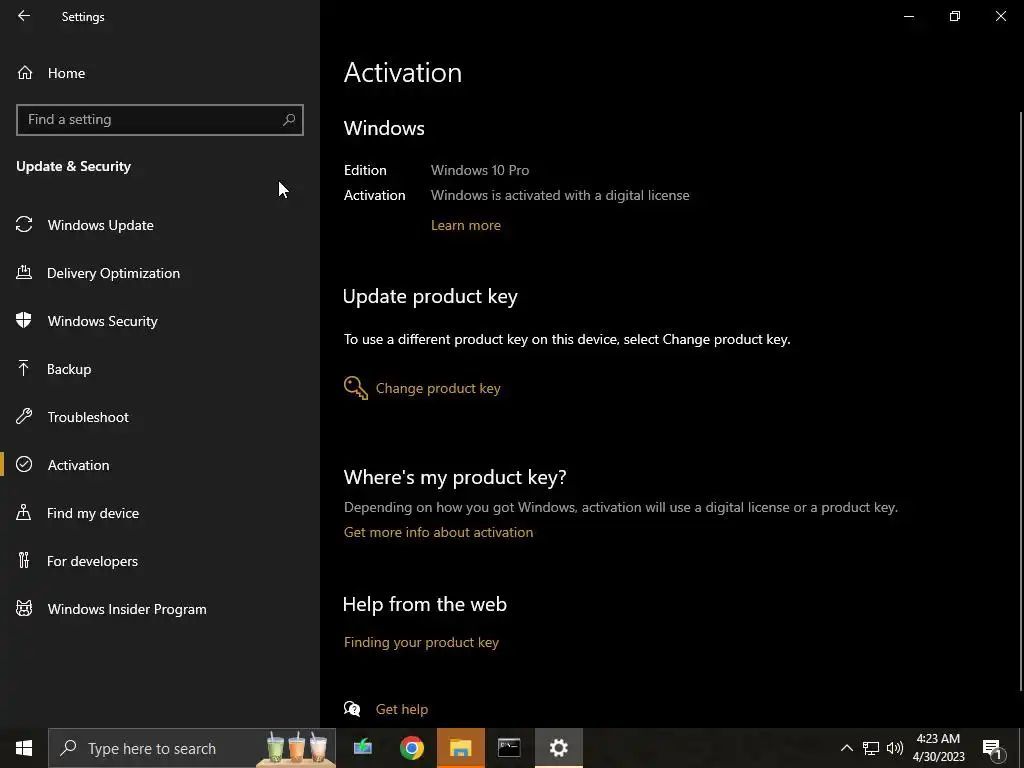Click the 'Update product key' heading
The width and height of the screenshot is (1024, 768).
click(430, 296)
